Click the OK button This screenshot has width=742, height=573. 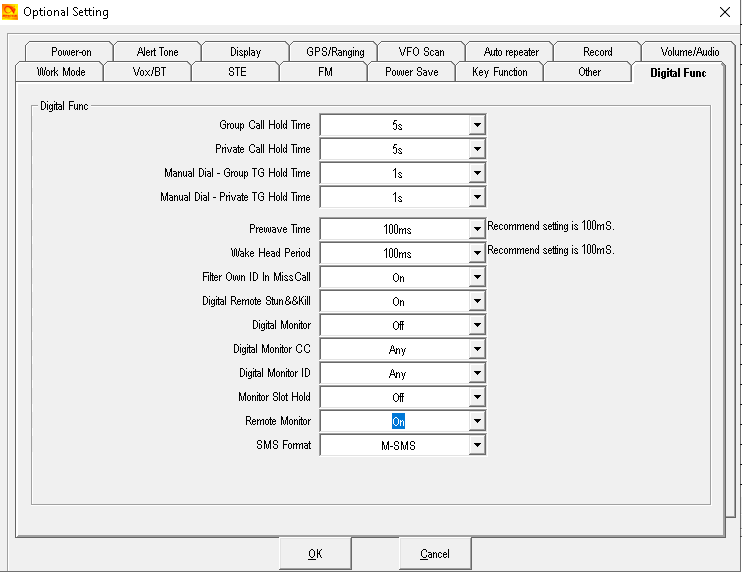pyautogui.click(x=315, y=553)
